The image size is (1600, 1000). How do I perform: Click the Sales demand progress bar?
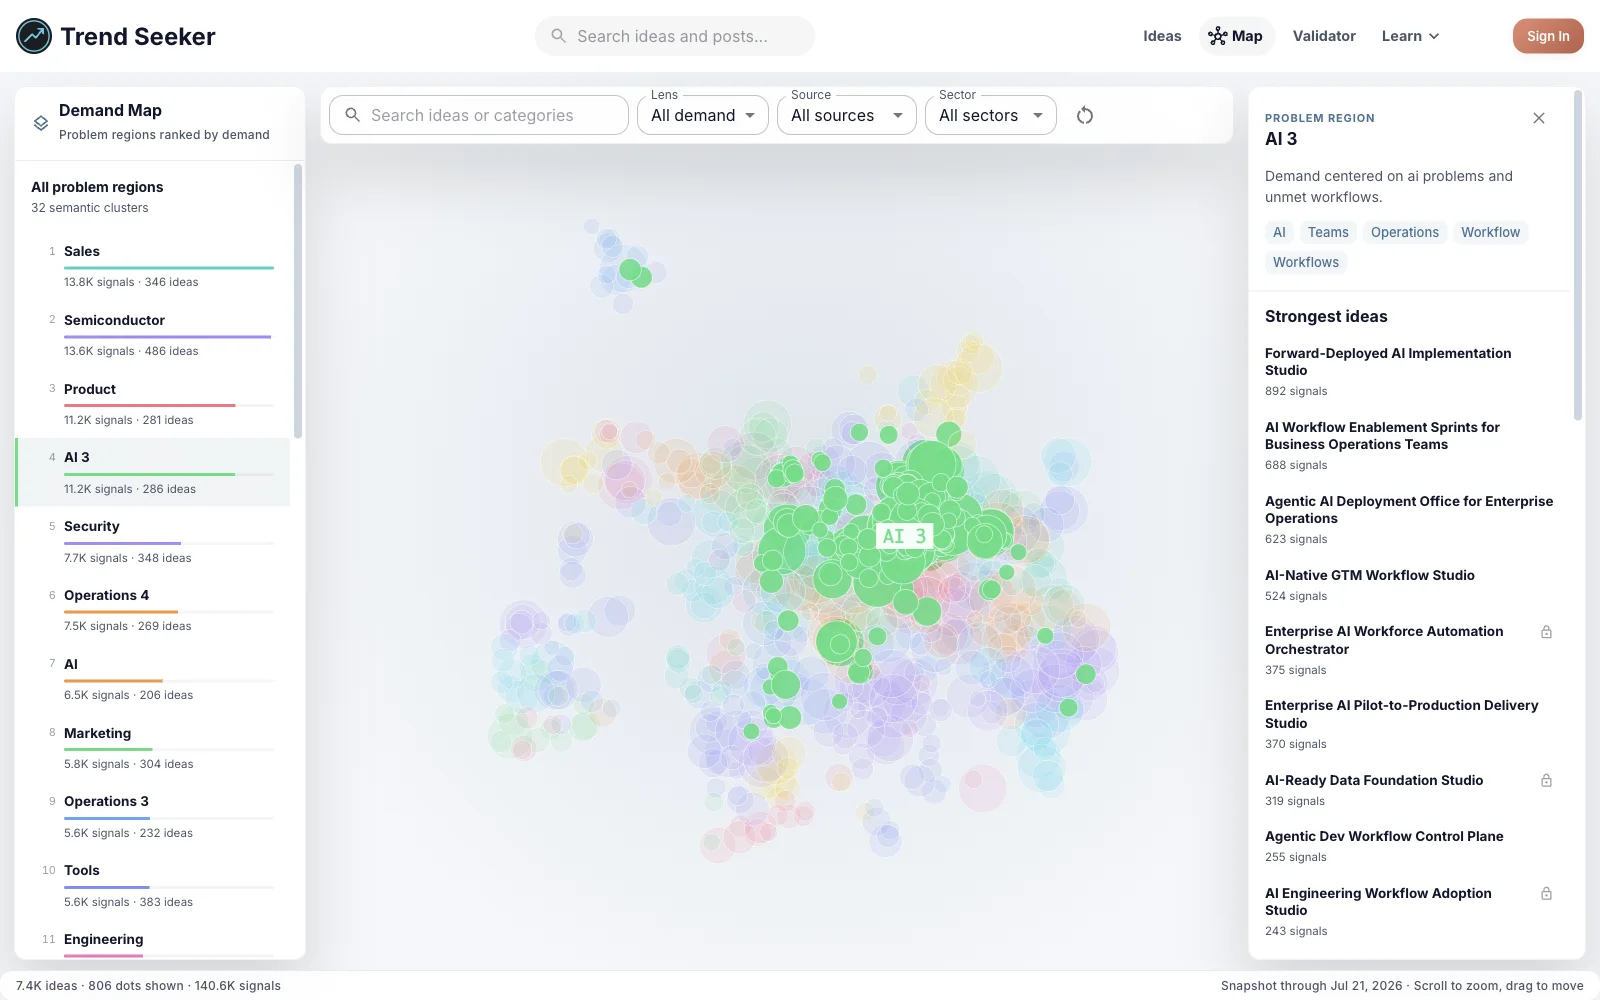(x=169, y=268)
